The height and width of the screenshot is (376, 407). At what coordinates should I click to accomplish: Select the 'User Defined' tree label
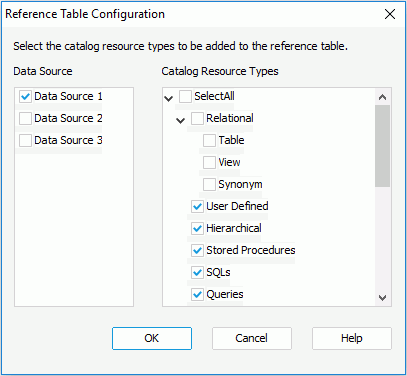click(x=237, y=206)
